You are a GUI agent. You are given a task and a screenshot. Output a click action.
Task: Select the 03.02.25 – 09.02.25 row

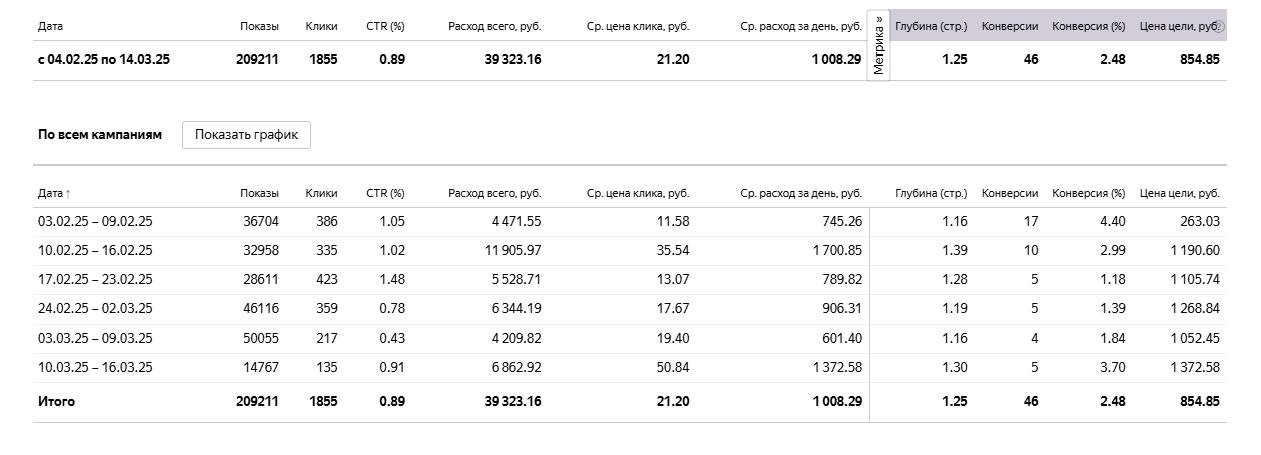pyautogui.click(x=629, y=222)
